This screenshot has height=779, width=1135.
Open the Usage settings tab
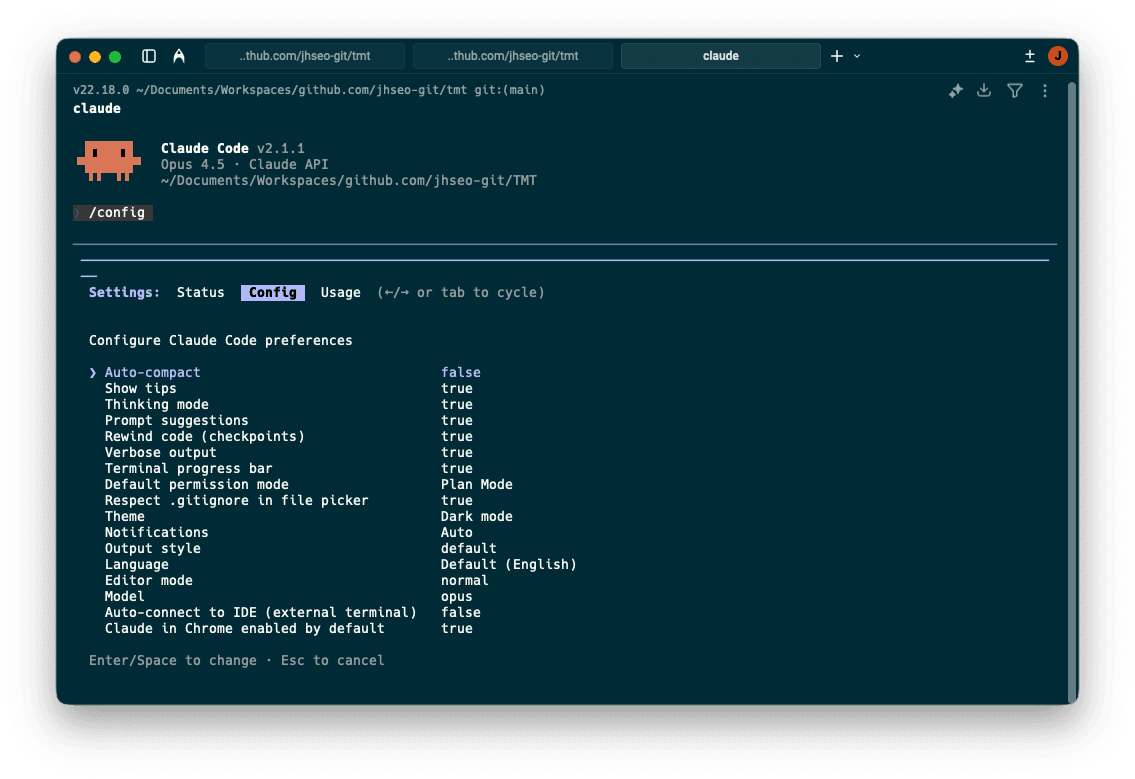click(x=340, y=293)
